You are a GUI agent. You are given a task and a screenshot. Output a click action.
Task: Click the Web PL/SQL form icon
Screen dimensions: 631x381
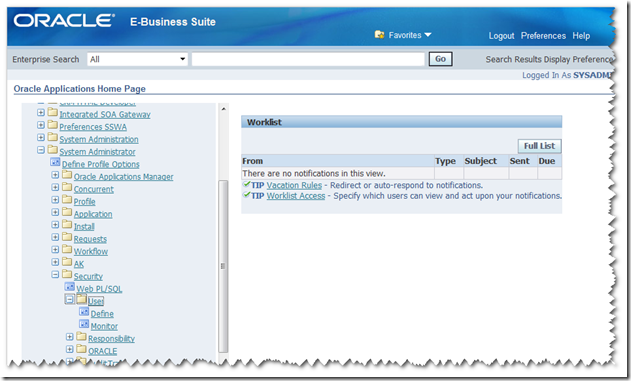[70, 287]
